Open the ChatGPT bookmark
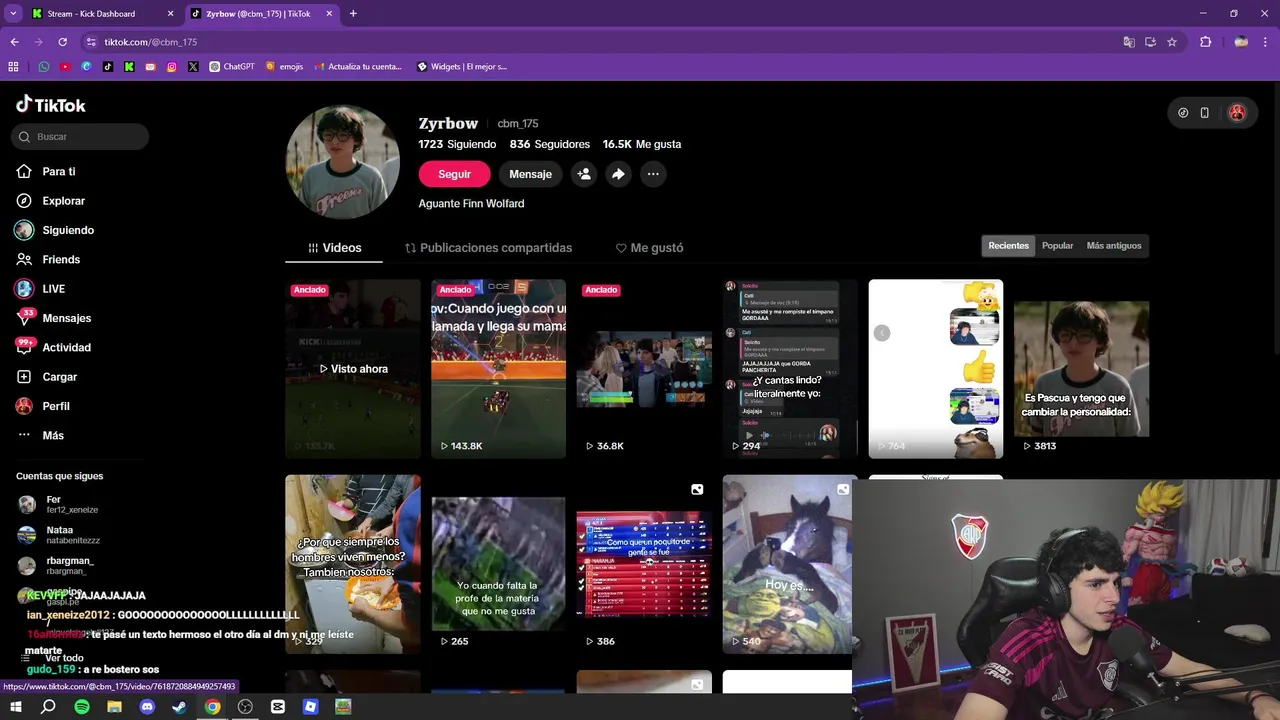Screen dimensions: 1280x720 tap(232, 67)
